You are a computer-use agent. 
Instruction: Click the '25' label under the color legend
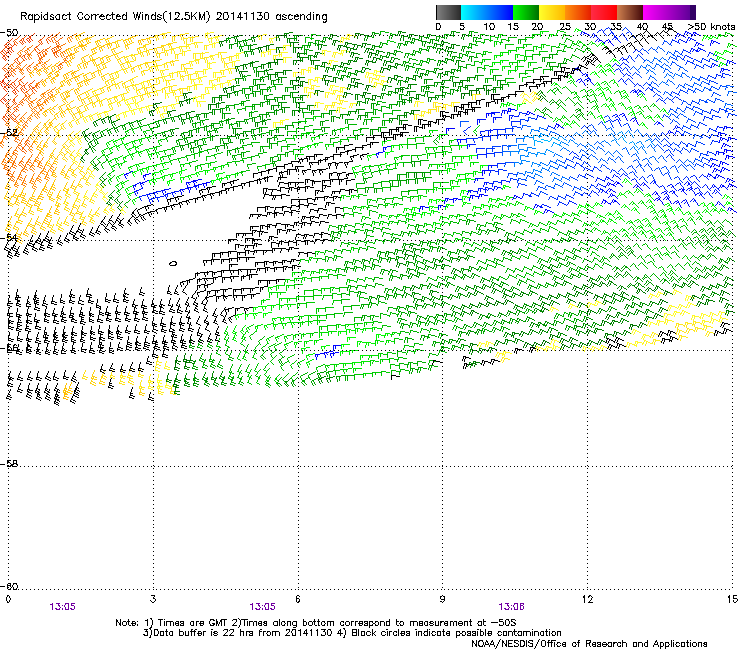pyautogui.click(x=565, y=27)
